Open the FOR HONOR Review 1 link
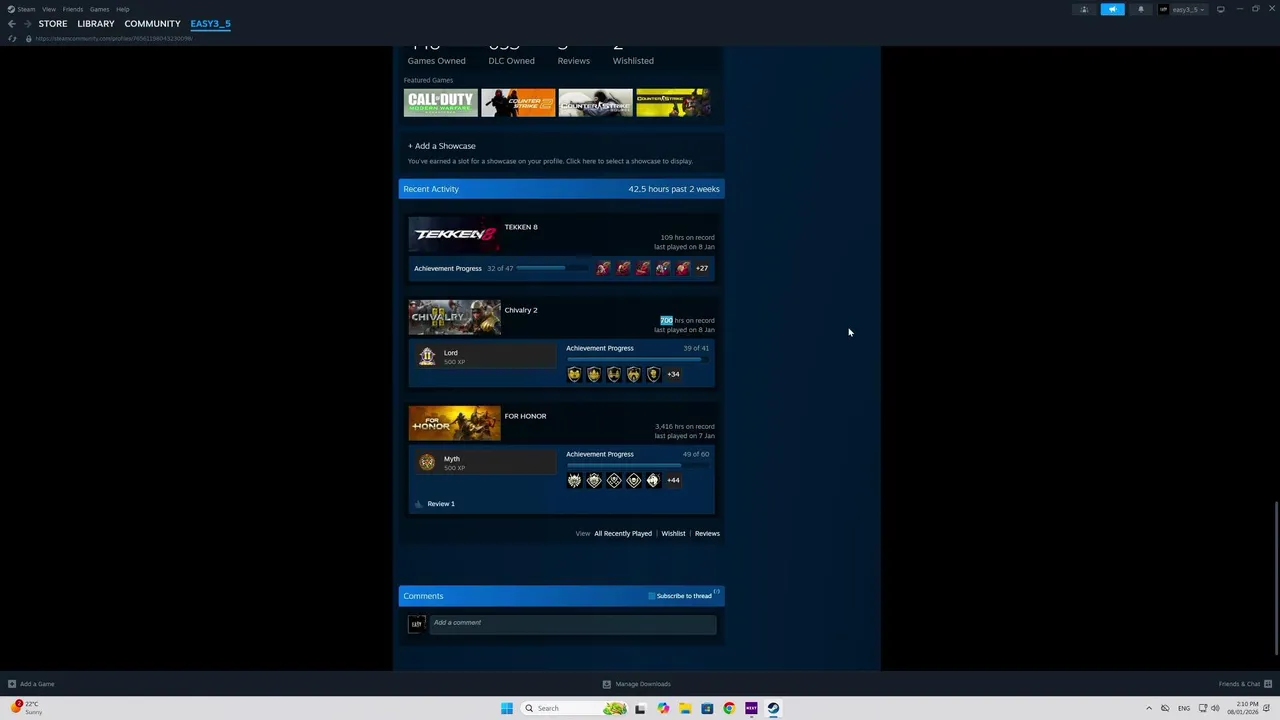 click(x=441, y=504)
